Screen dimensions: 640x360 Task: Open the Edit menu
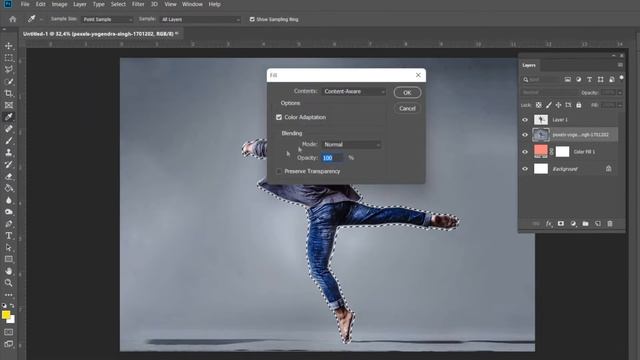click(x=40, y=4)
